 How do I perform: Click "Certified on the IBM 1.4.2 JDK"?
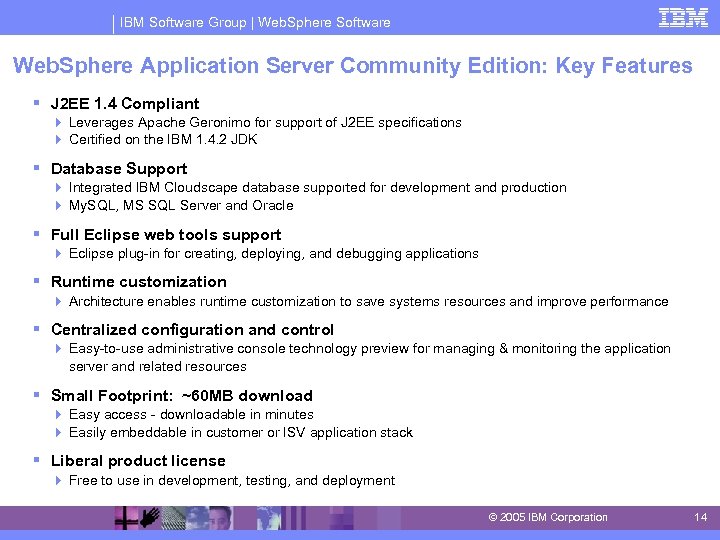[x=163, y=140]
